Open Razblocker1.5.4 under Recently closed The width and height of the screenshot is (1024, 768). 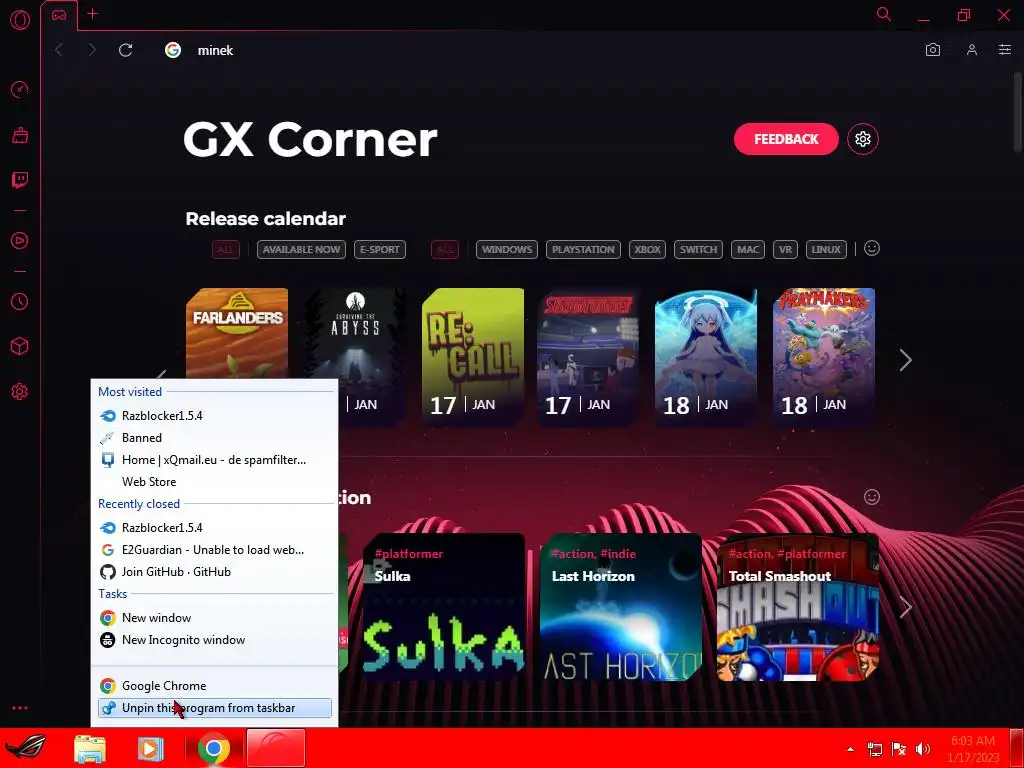pyautogui.click(x=214, y=528)
